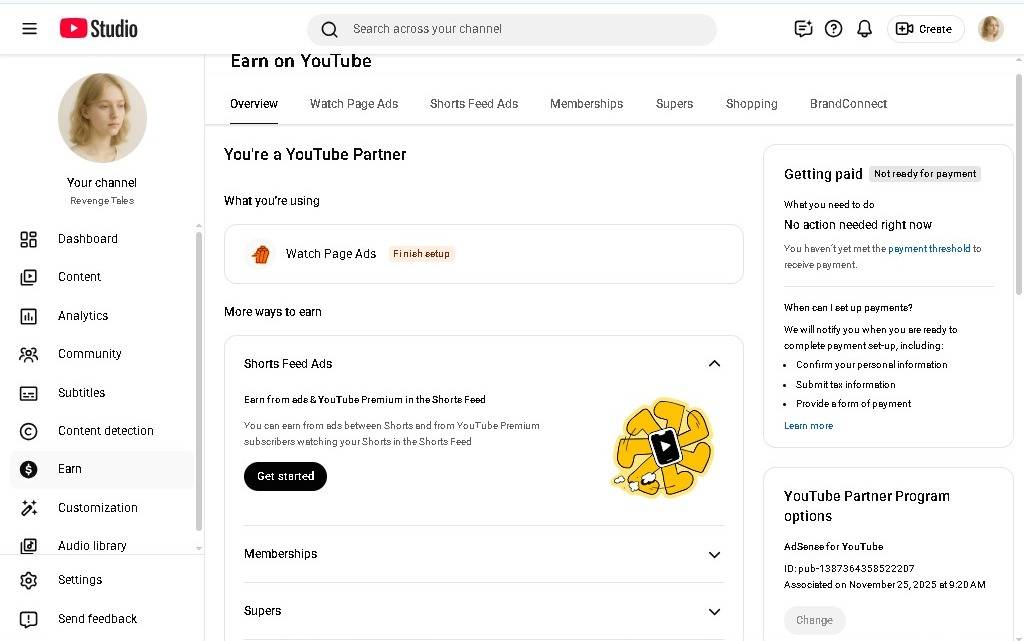Expand the Supers section
1024x641 pixels.
point(714,612)
